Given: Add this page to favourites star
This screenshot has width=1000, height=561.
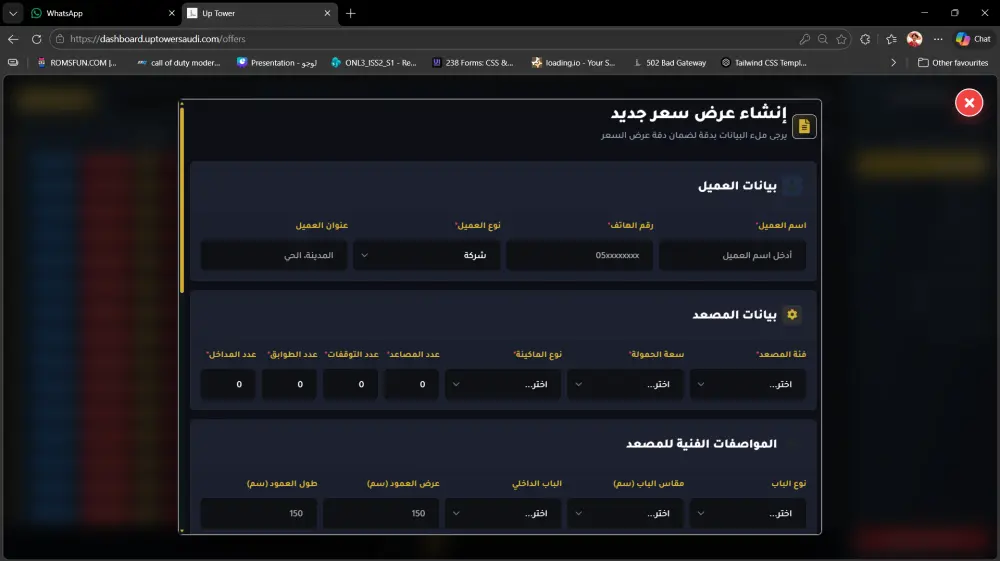Looking at the screenshot, I should (841, 39).
